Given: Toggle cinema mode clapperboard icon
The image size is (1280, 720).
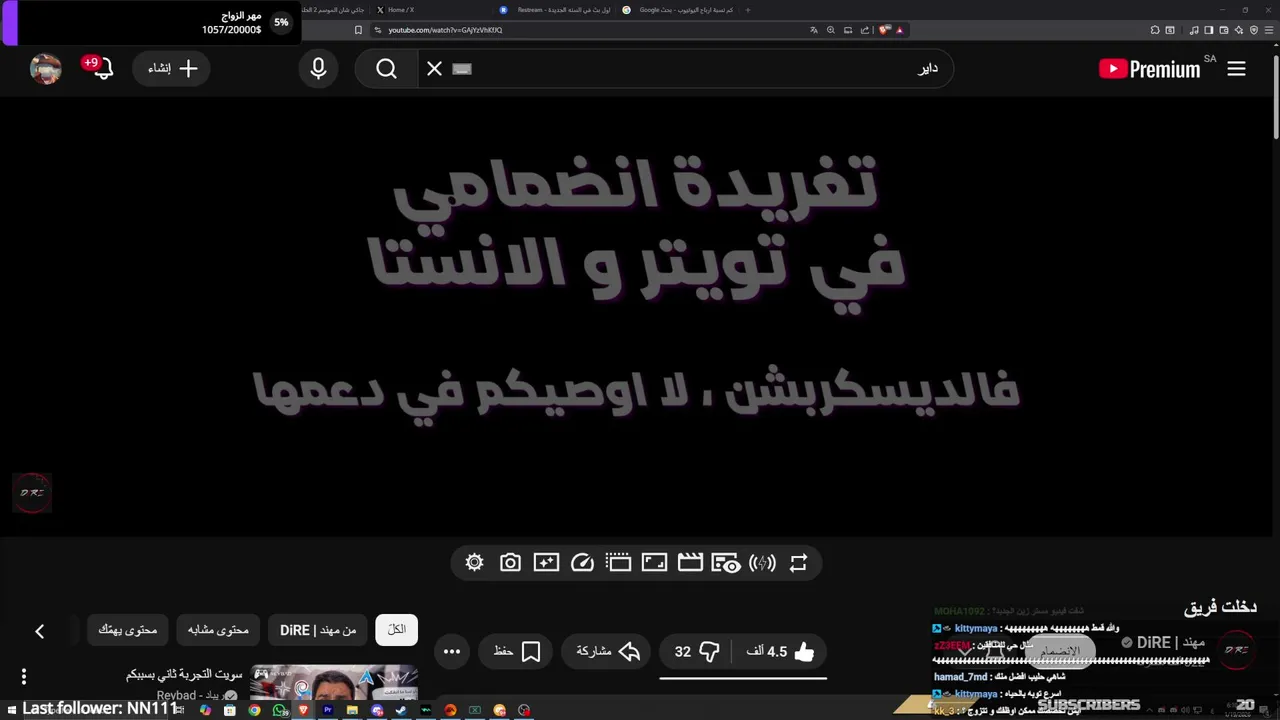Looking at the screenshot, I should (x=690, y=563).
